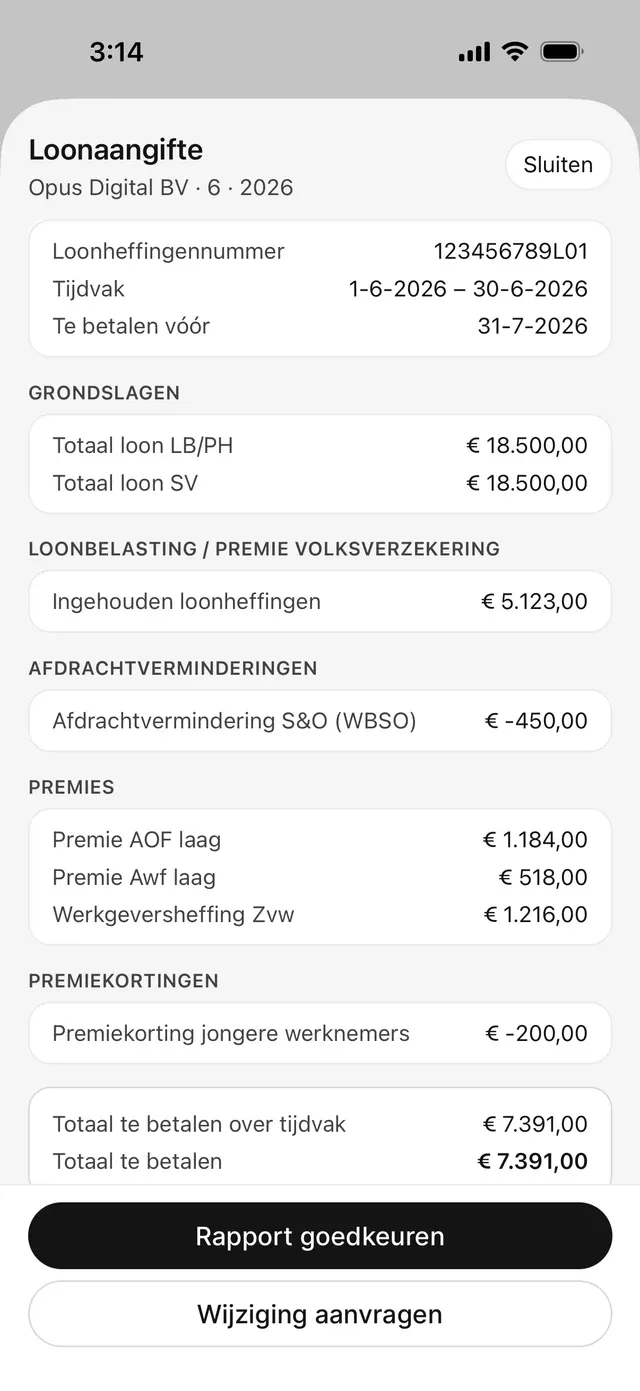
Task: Tap the Wi-Fi icon in status bar
Action: pyautogui.click(x=515, y=52)
